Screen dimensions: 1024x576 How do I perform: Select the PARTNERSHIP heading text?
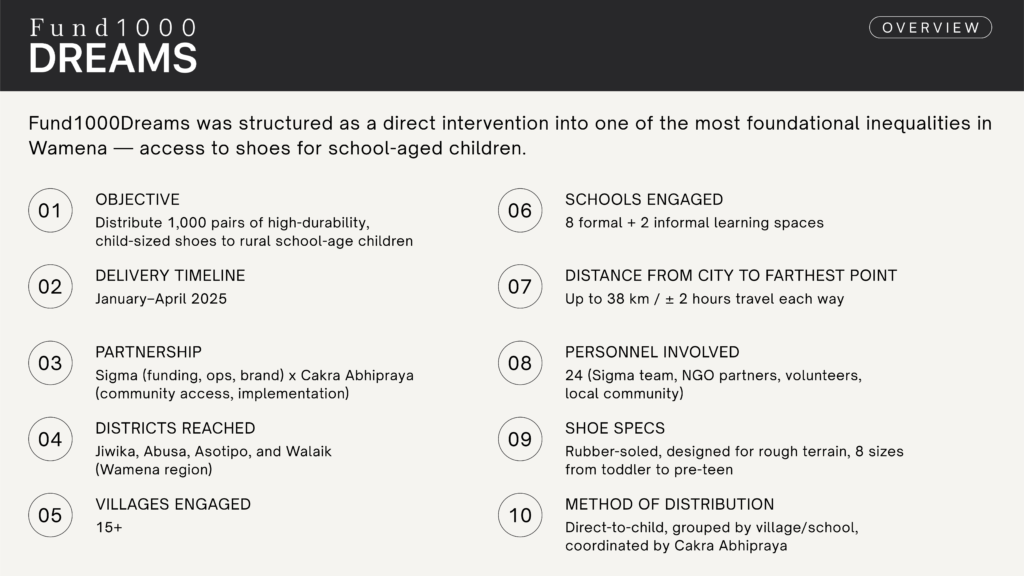148,352
